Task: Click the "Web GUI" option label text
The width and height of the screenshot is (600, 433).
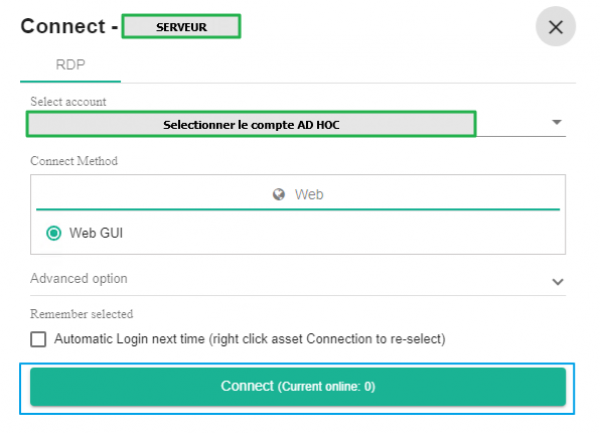Action: click(97, 233)
